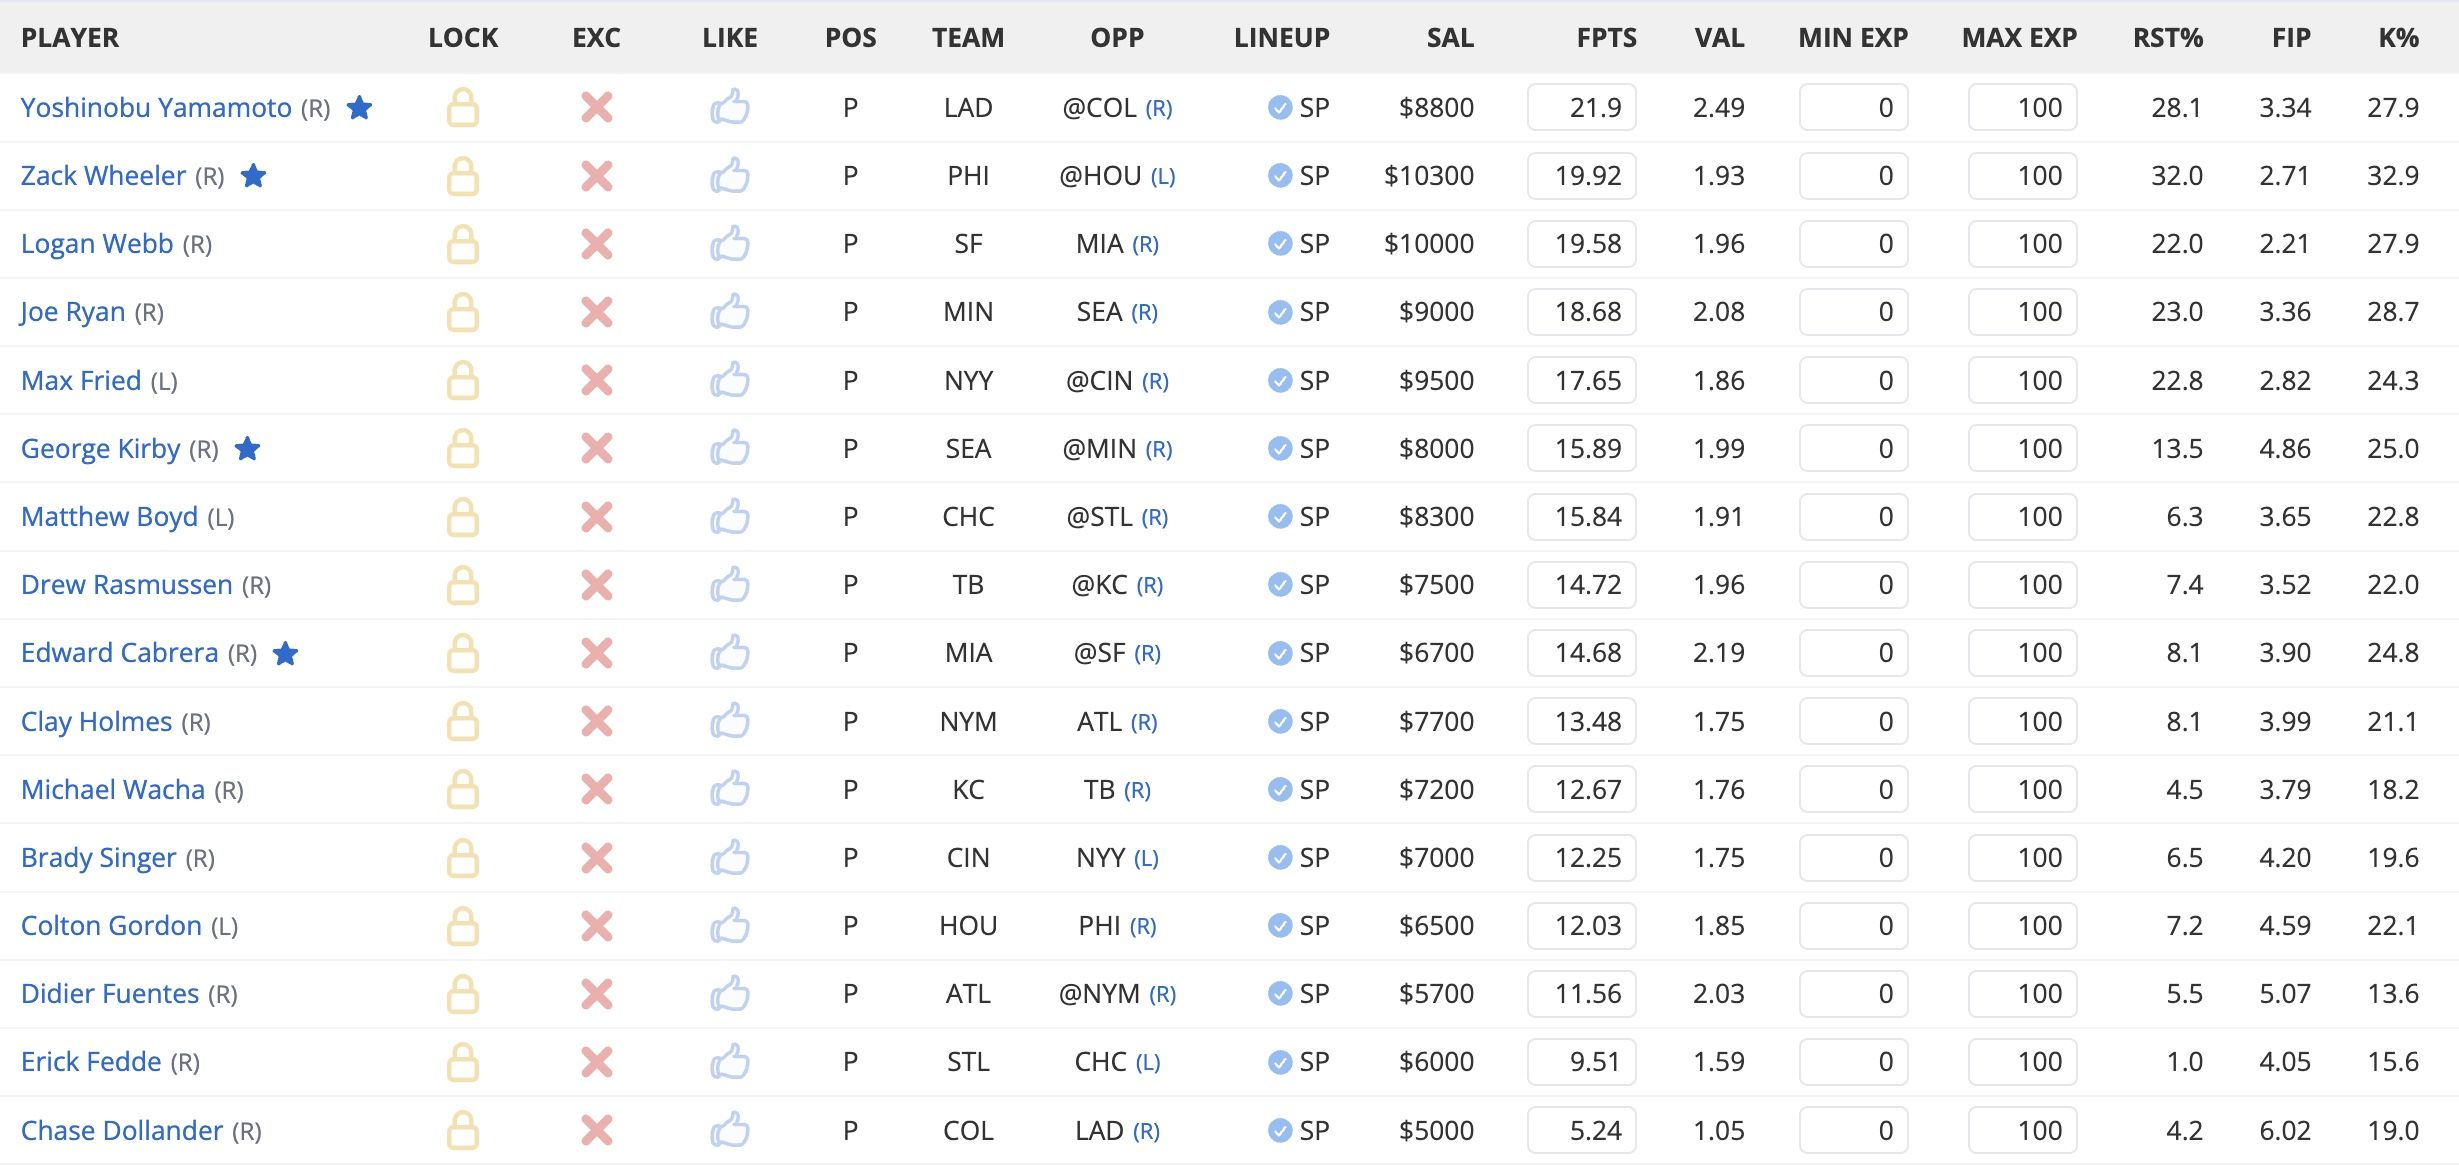Lock Max Fried into lineups
This screenshot has width=2459, height=1166.
tap(462, 380)
